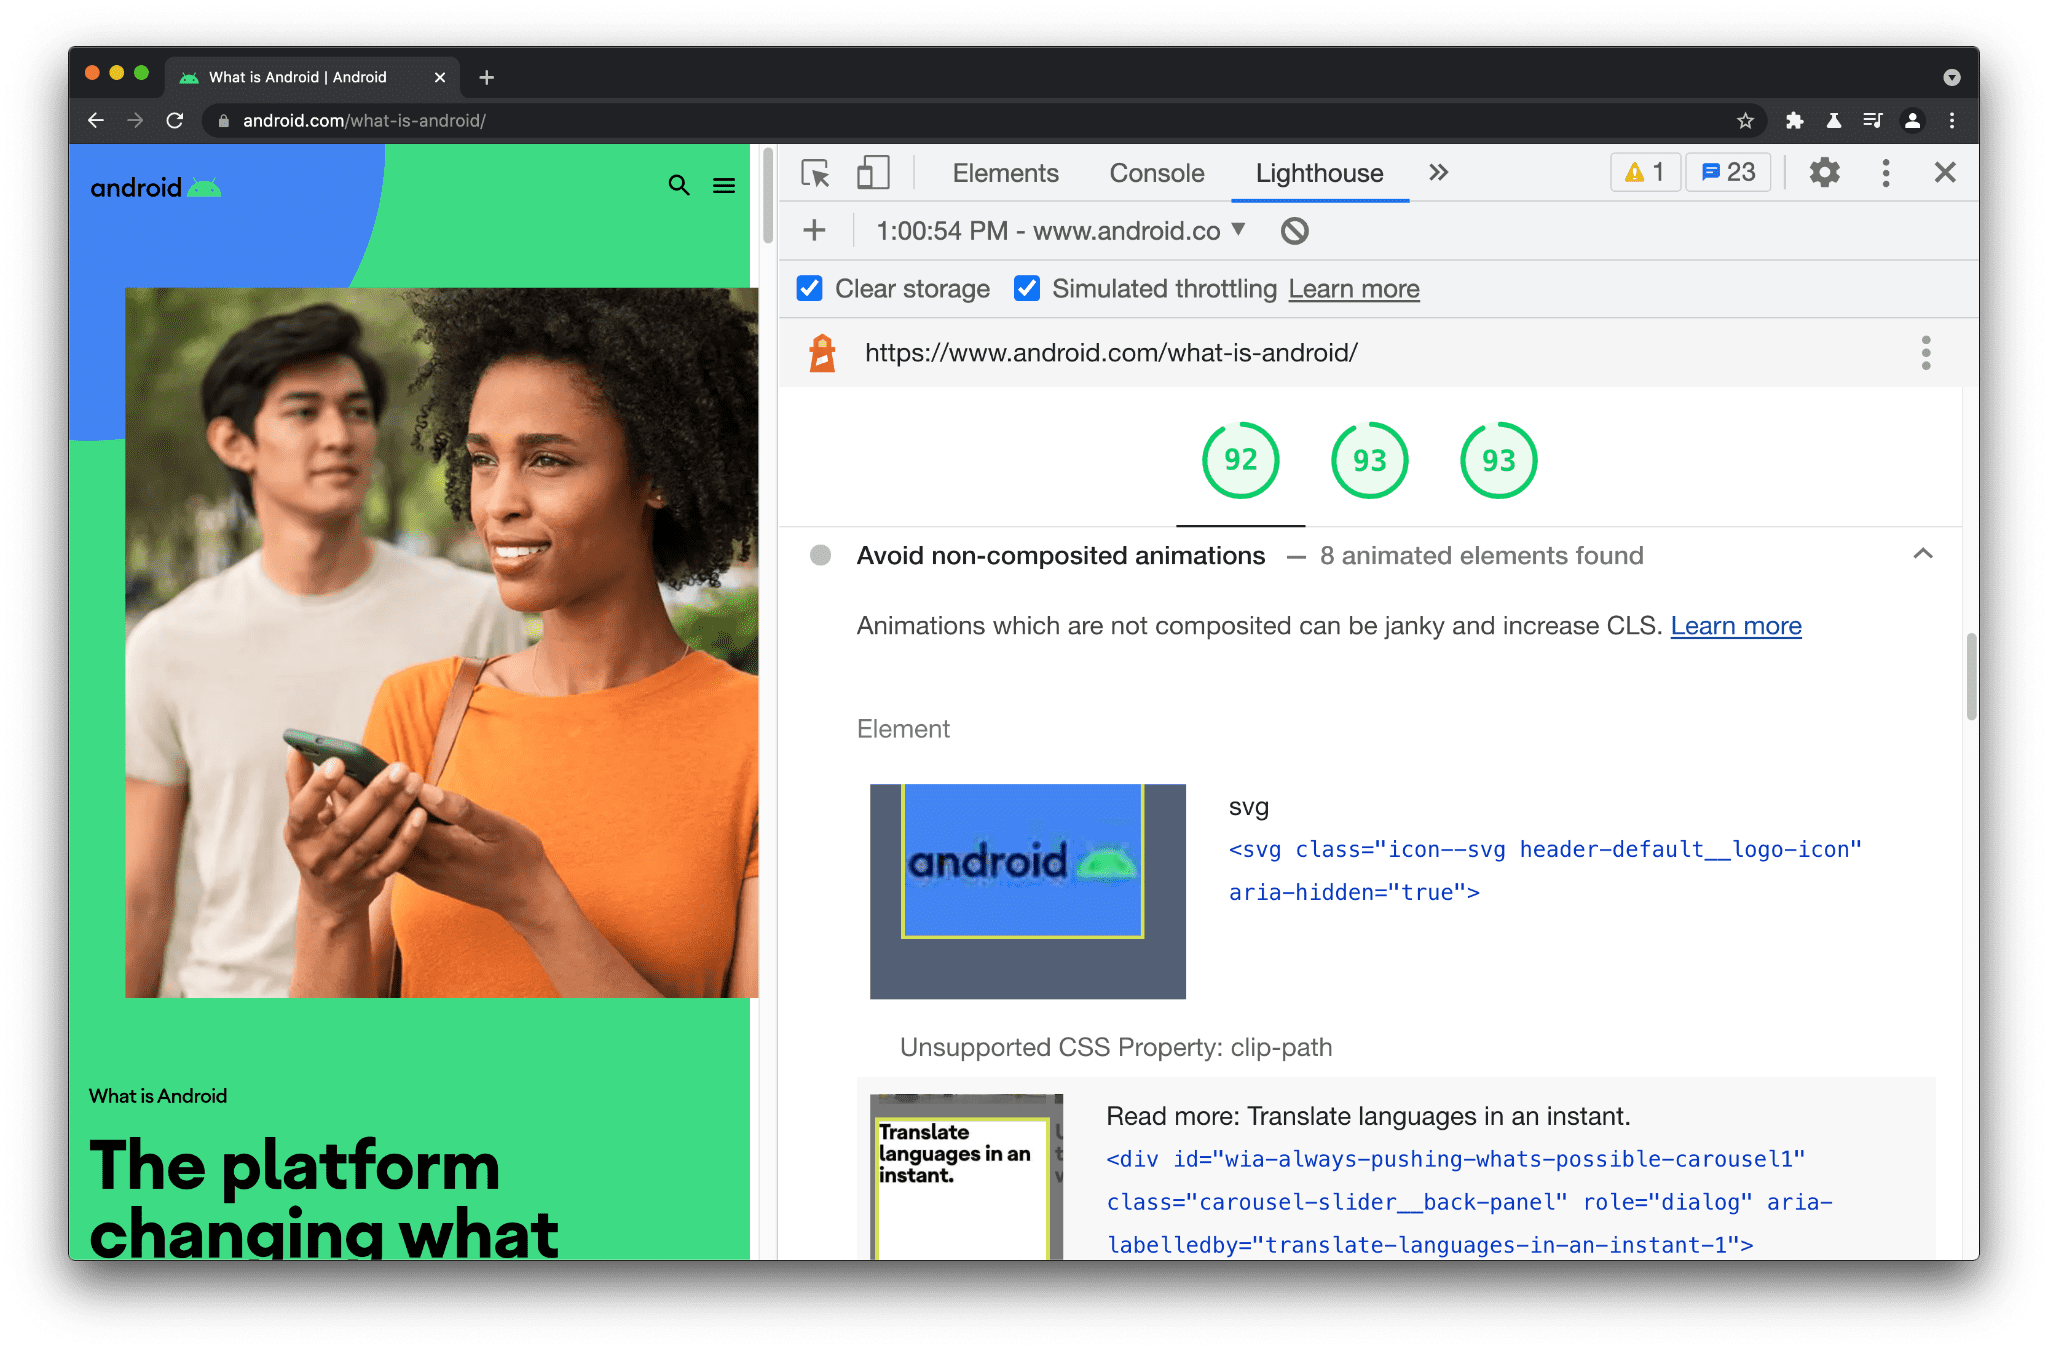Click the score circle showing 92

tap(1240, 460)
